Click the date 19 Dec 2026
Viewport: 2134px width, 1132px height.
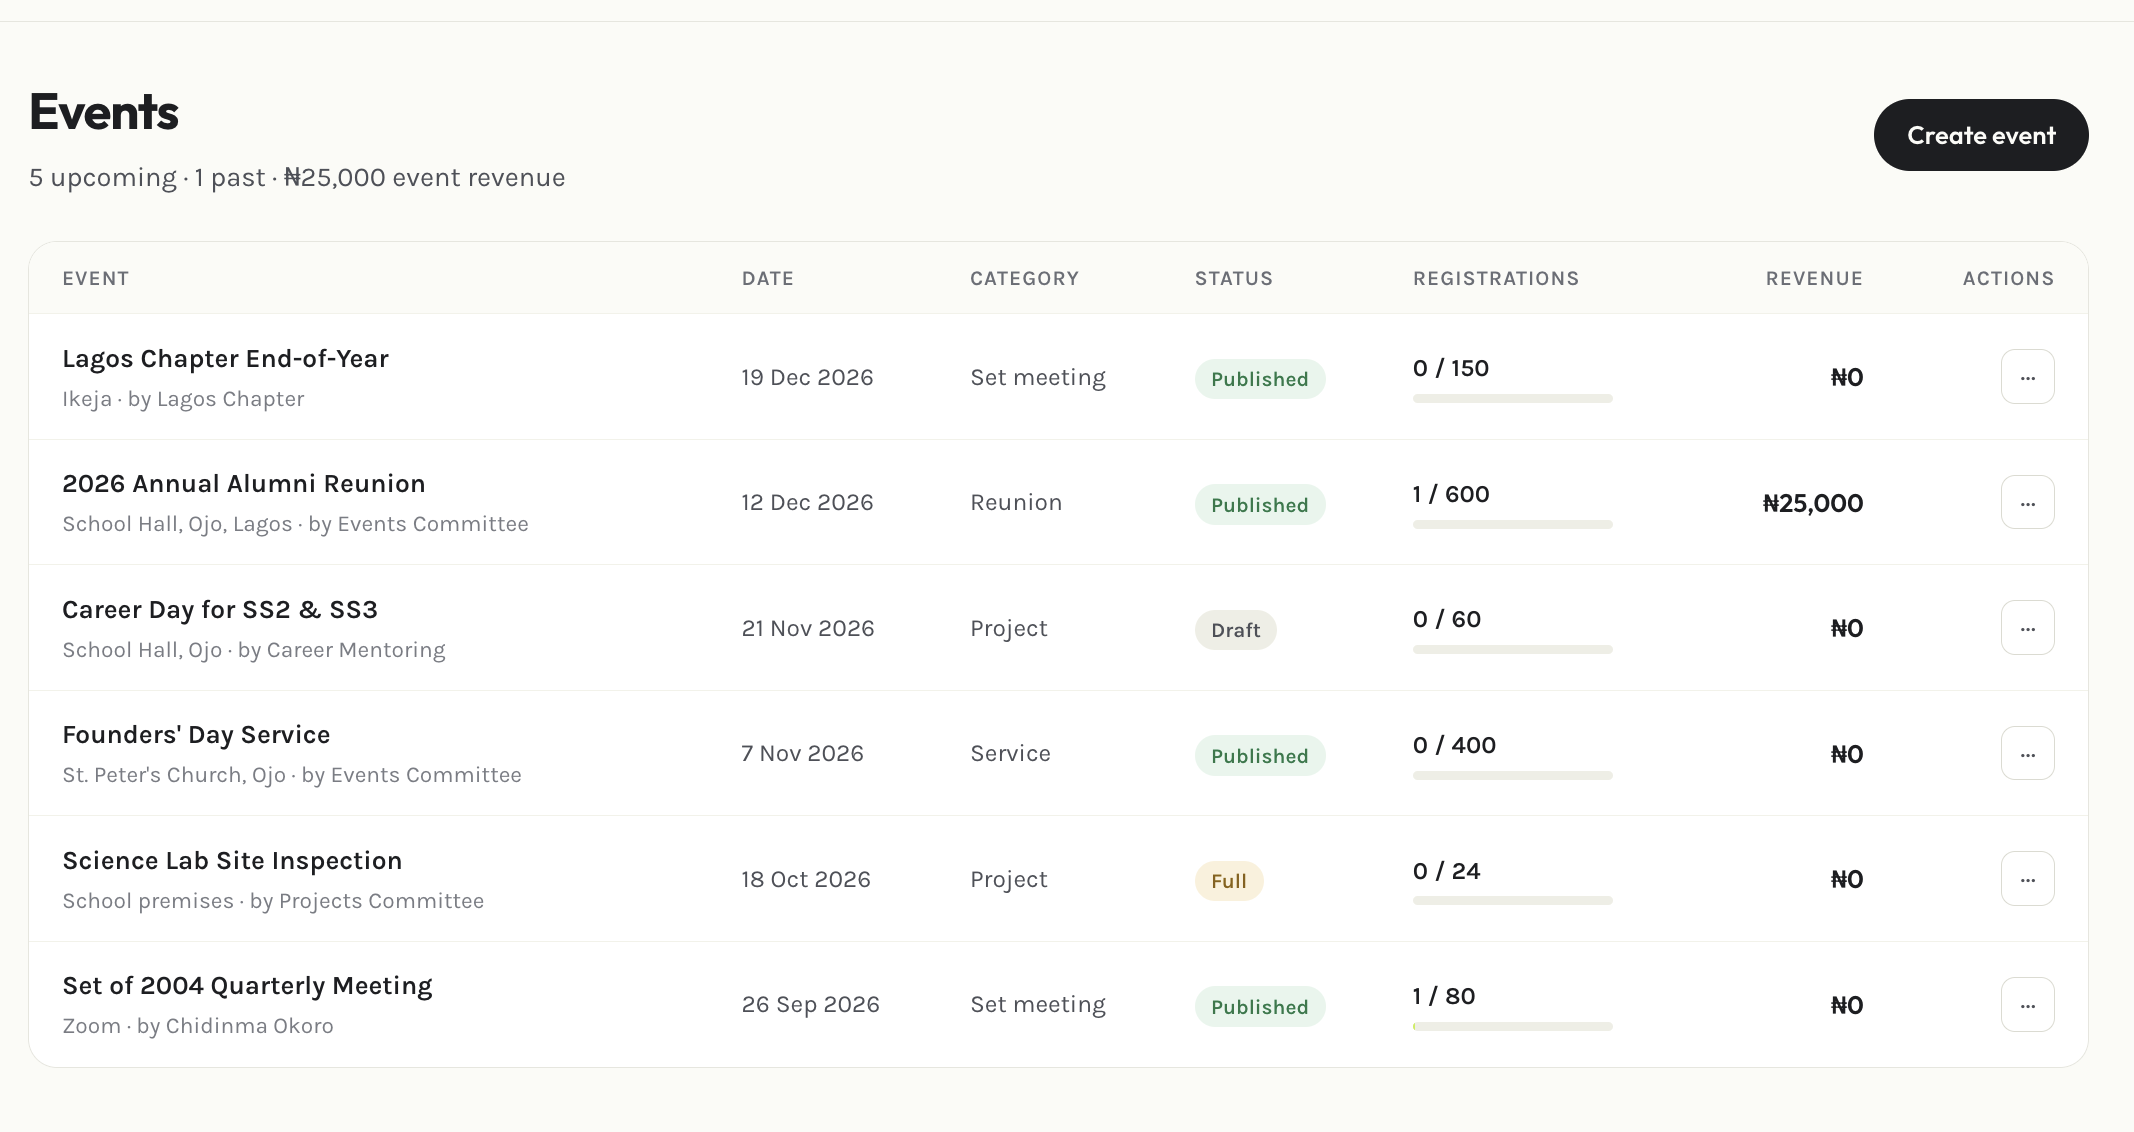[807, 378]
